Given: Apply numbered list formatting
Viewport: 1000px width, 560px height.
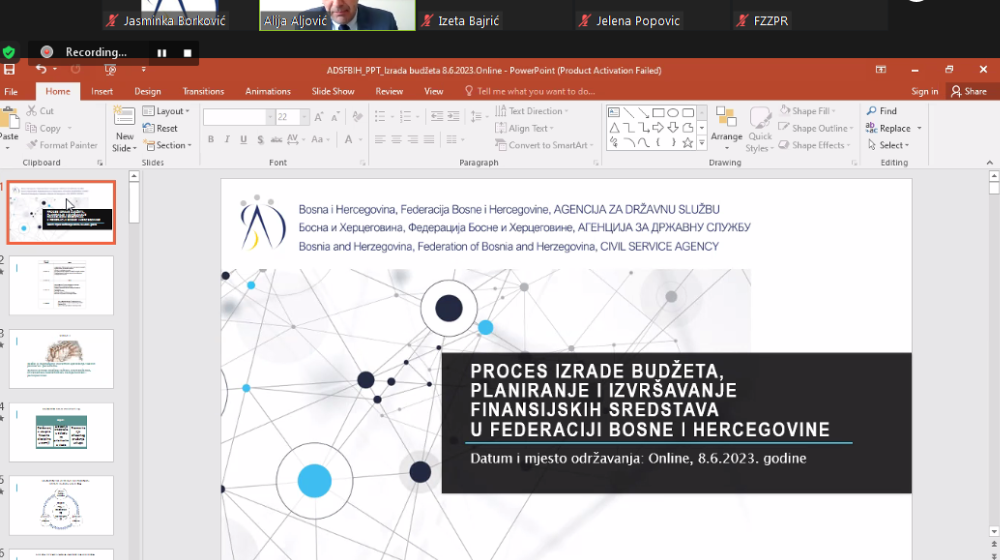Looking at the screenshot, I should pos(408,116).
